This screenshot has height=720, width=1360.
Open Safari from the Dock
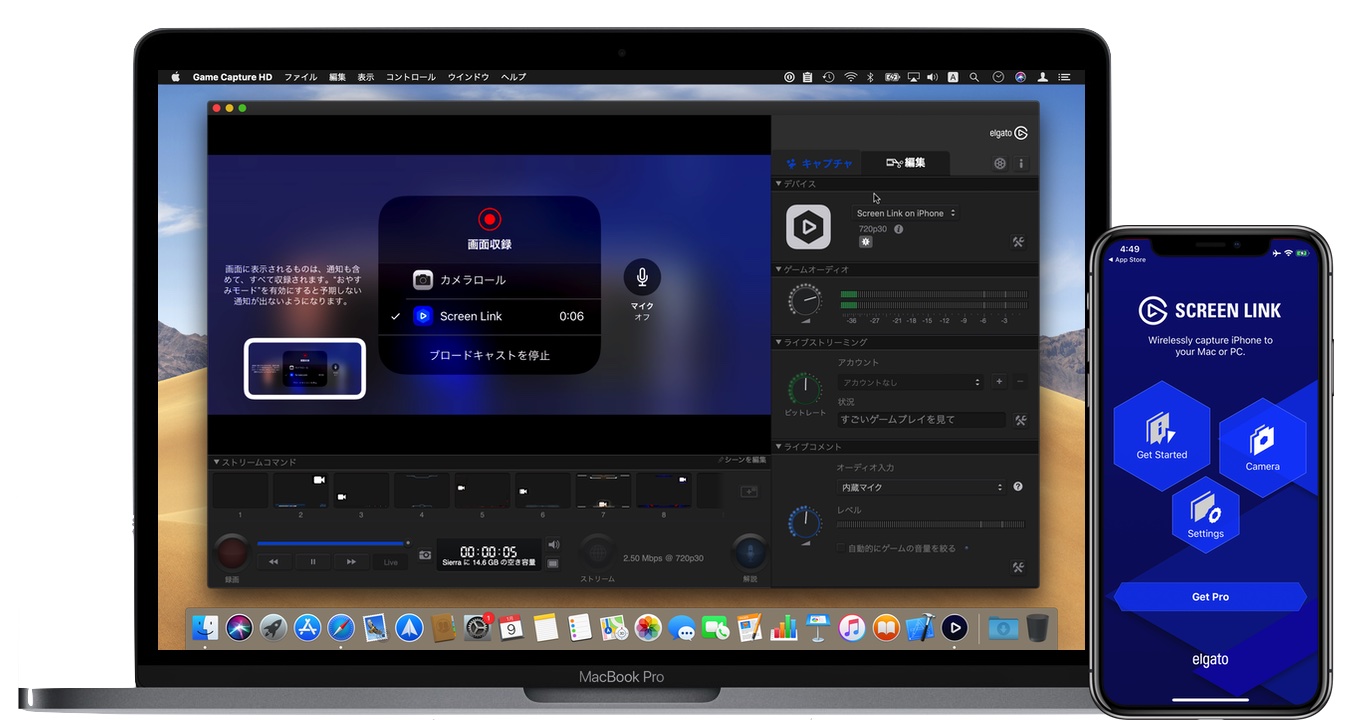(x=340, y=627)
